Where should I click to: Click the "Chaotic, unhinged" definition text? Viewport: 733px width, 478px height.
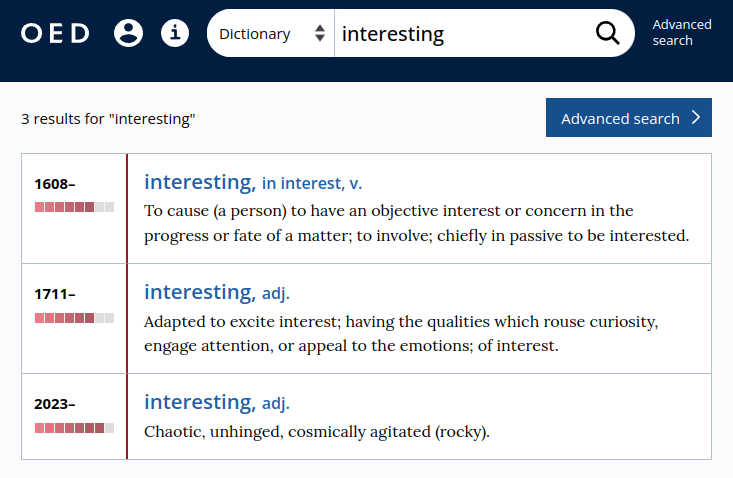click(x=317, y=432)
